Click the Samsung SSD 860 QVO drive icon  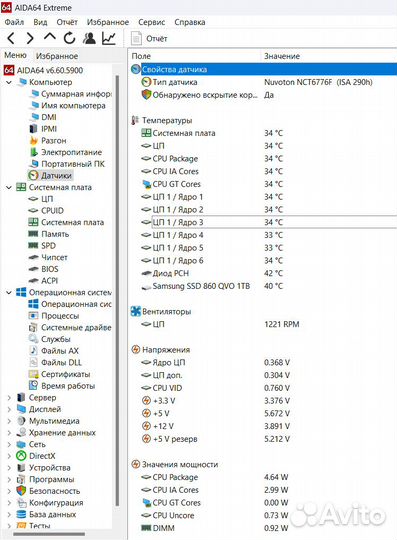146,287
